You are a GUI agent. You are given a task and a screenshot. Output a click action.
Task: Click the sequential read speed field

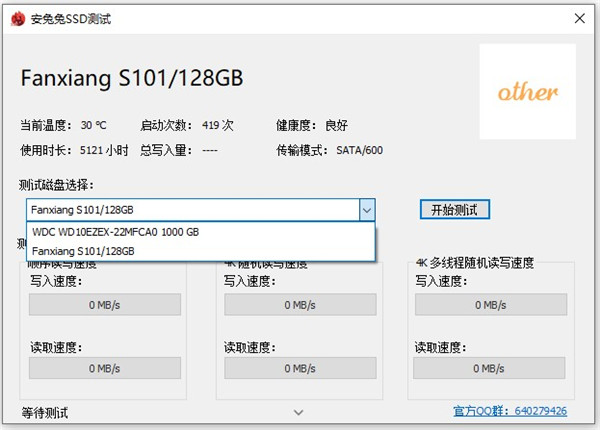(105, 369)
